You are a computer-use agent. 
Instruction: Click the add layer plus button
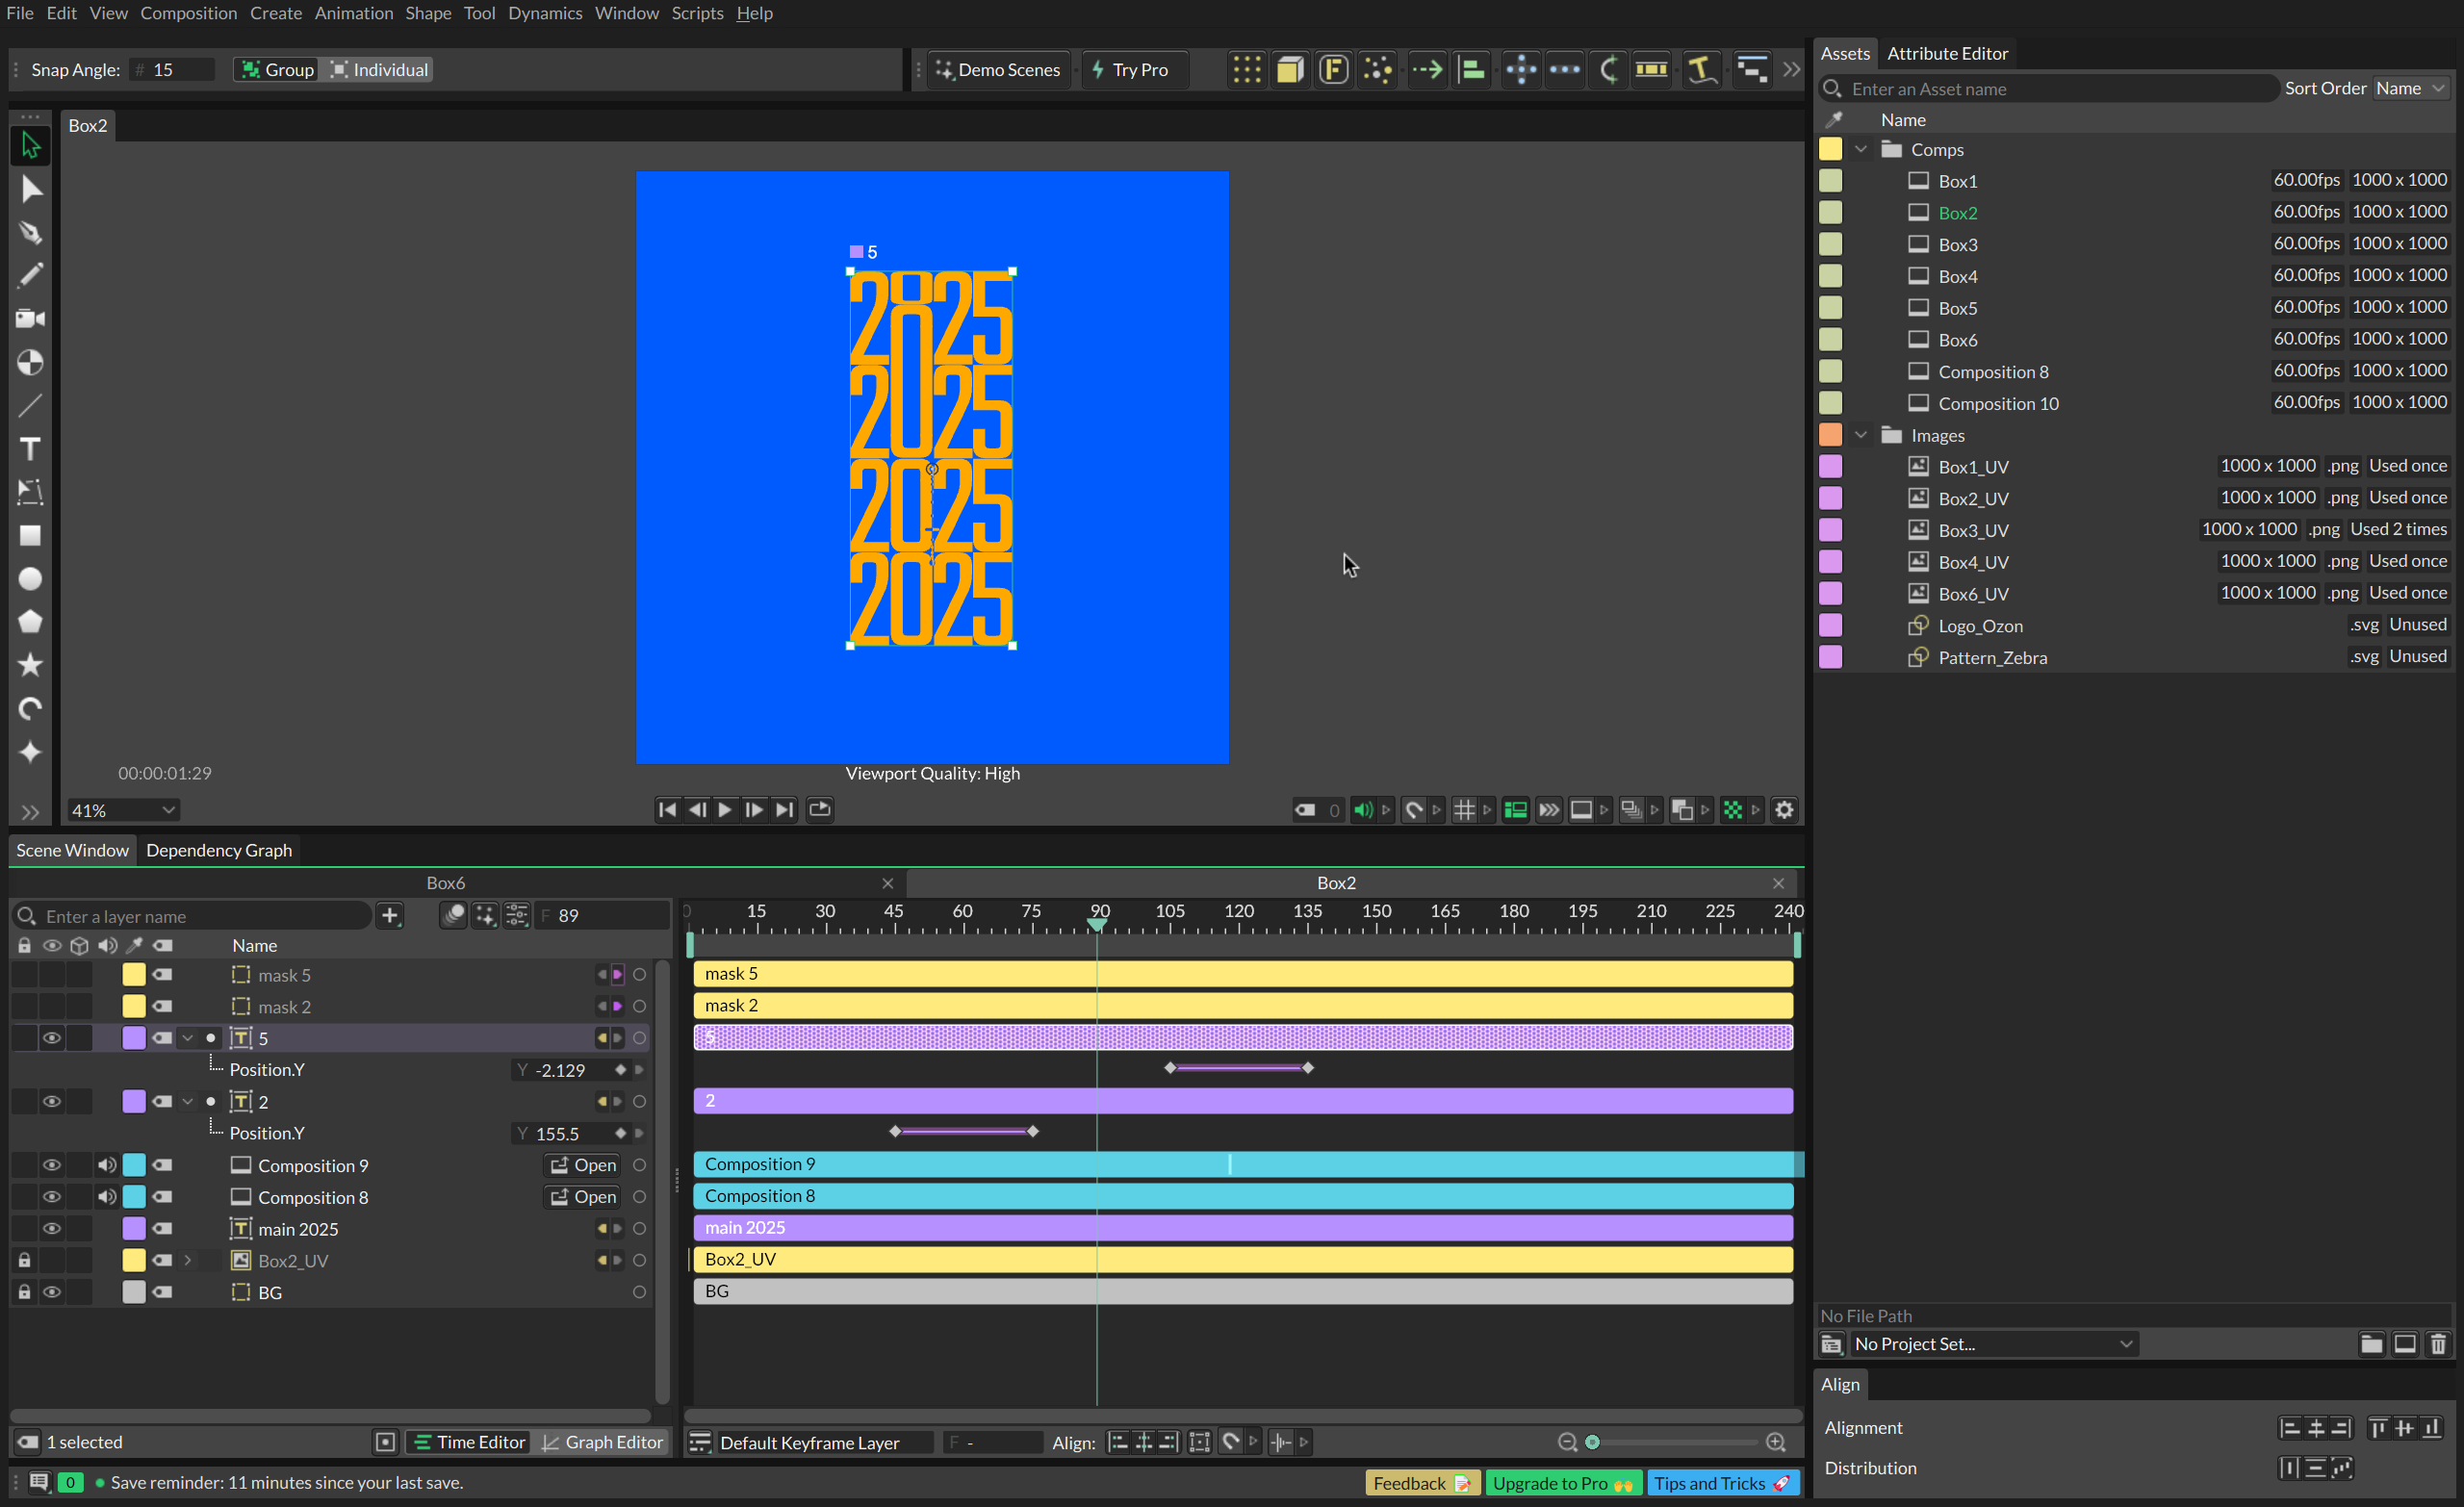tap(390, 915)
